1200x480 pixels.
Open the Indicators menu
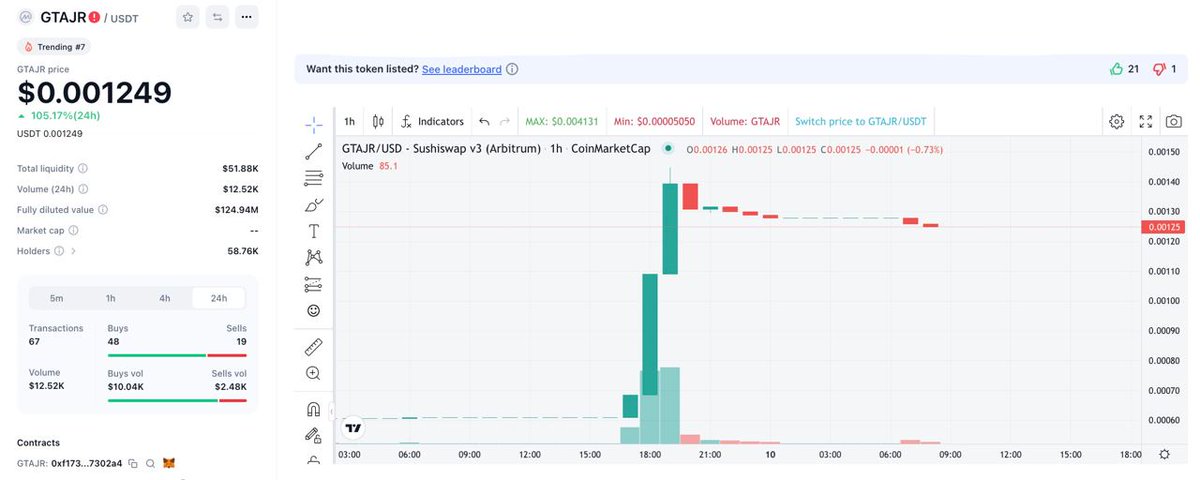point(432,121)
